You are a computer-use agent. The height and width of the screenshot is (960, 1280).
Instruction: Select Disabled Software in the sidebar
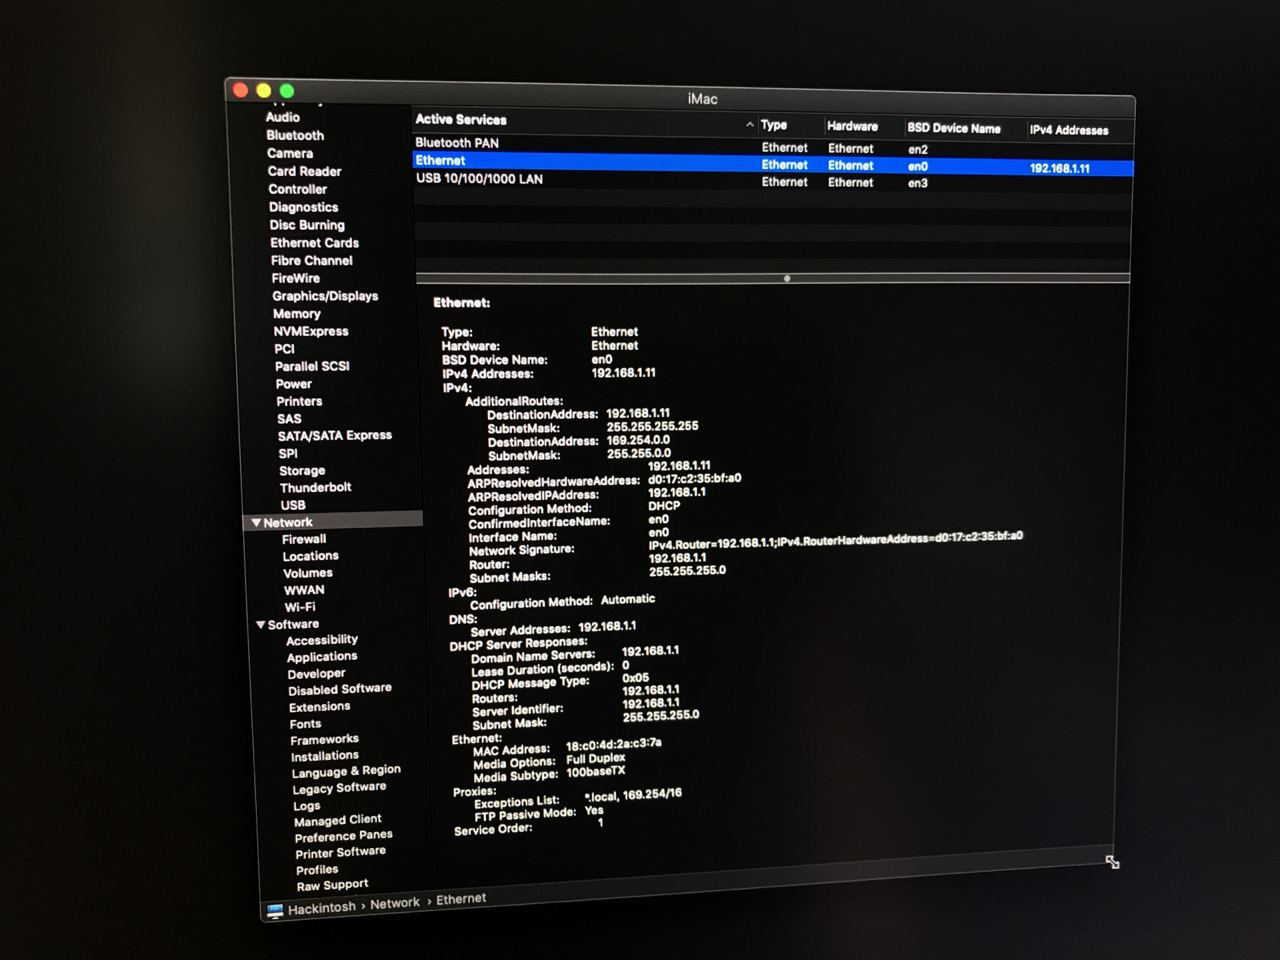click(x=340, y=690)
